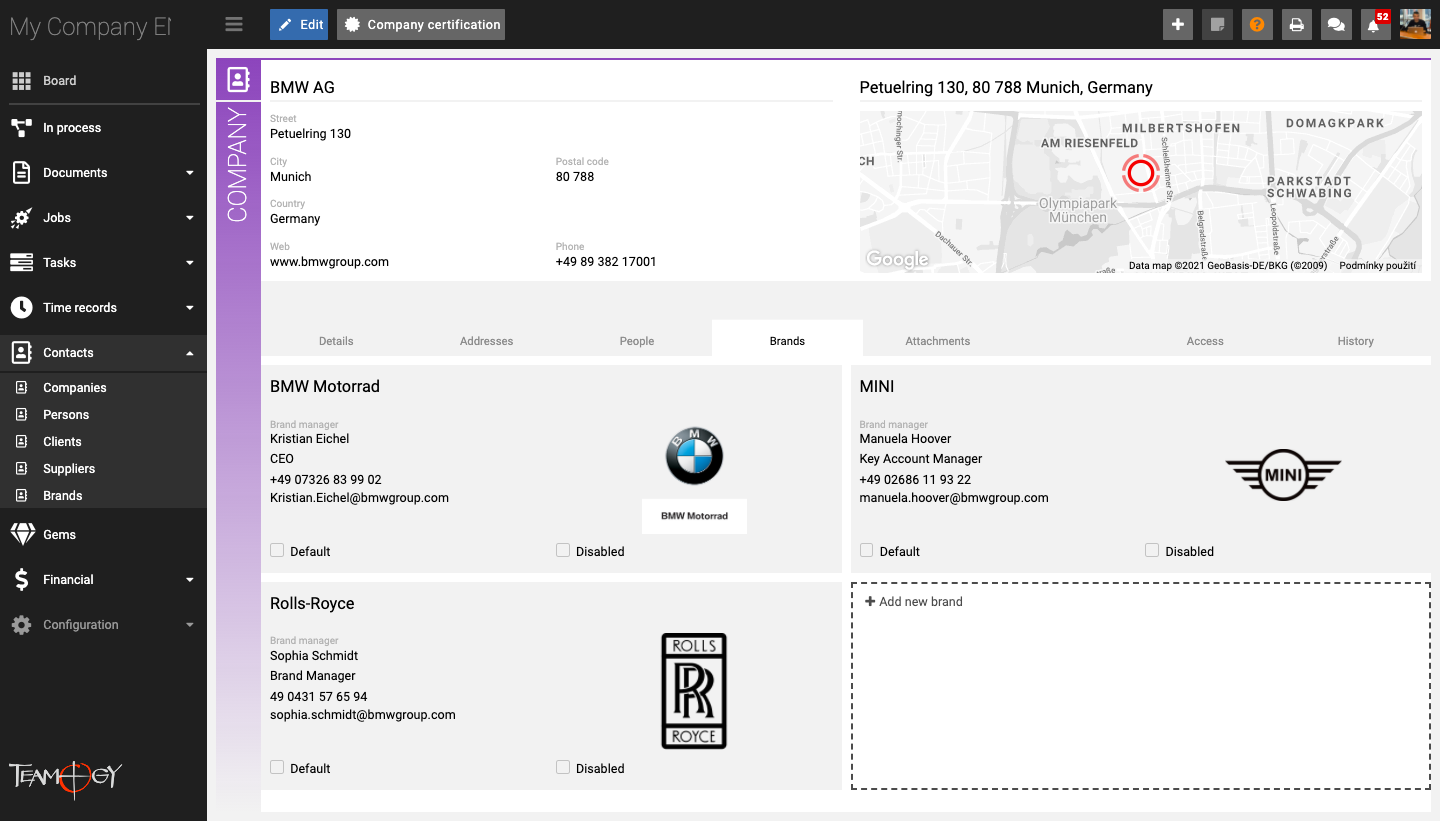Switch to the History tab
The width and height of the screenshot is (1440, 821).
coord(1356,341)
